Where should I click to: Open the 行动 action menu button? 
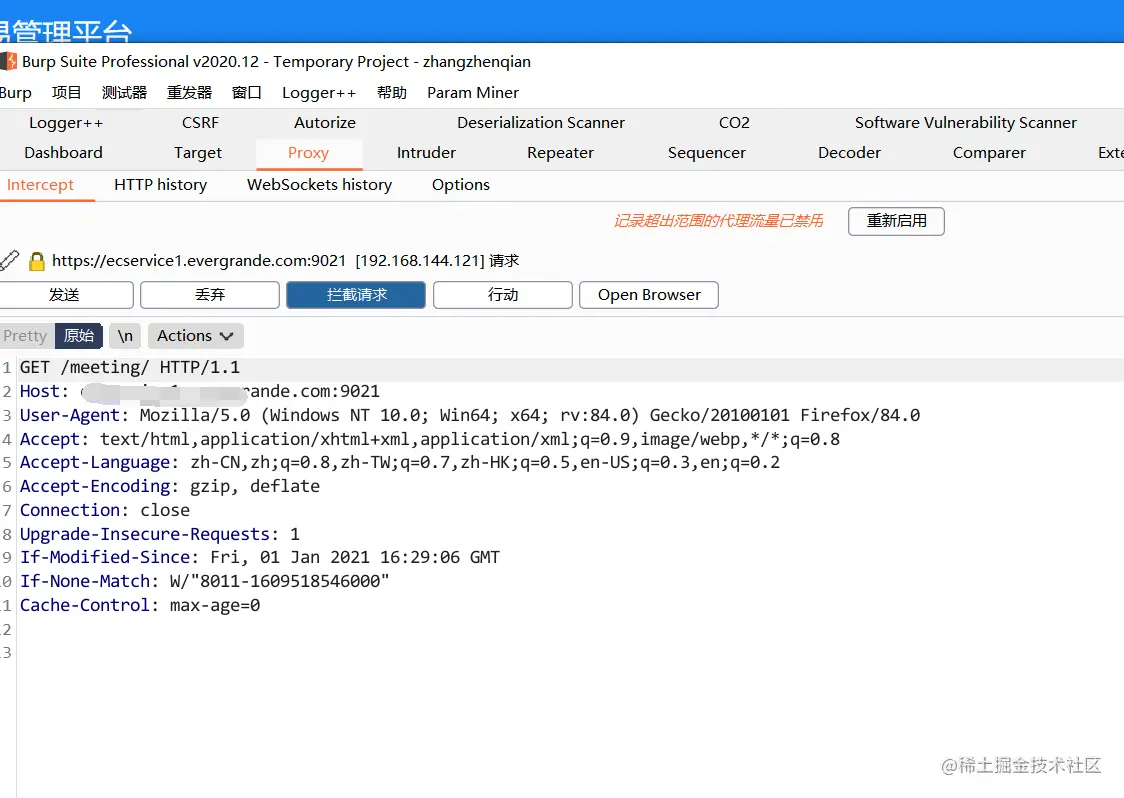pos(503,295)
